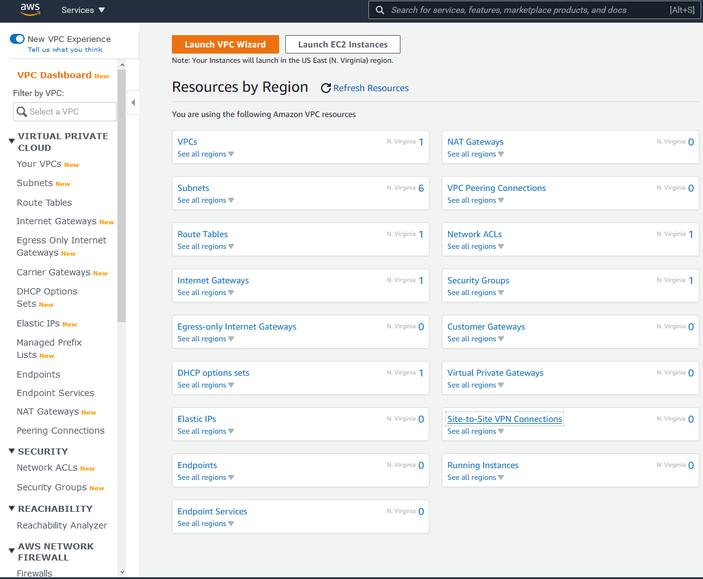This screenshot has height=579, width=703.
Task: Expand See all regions under Running Instances
Action: click(x=475, y=477)
